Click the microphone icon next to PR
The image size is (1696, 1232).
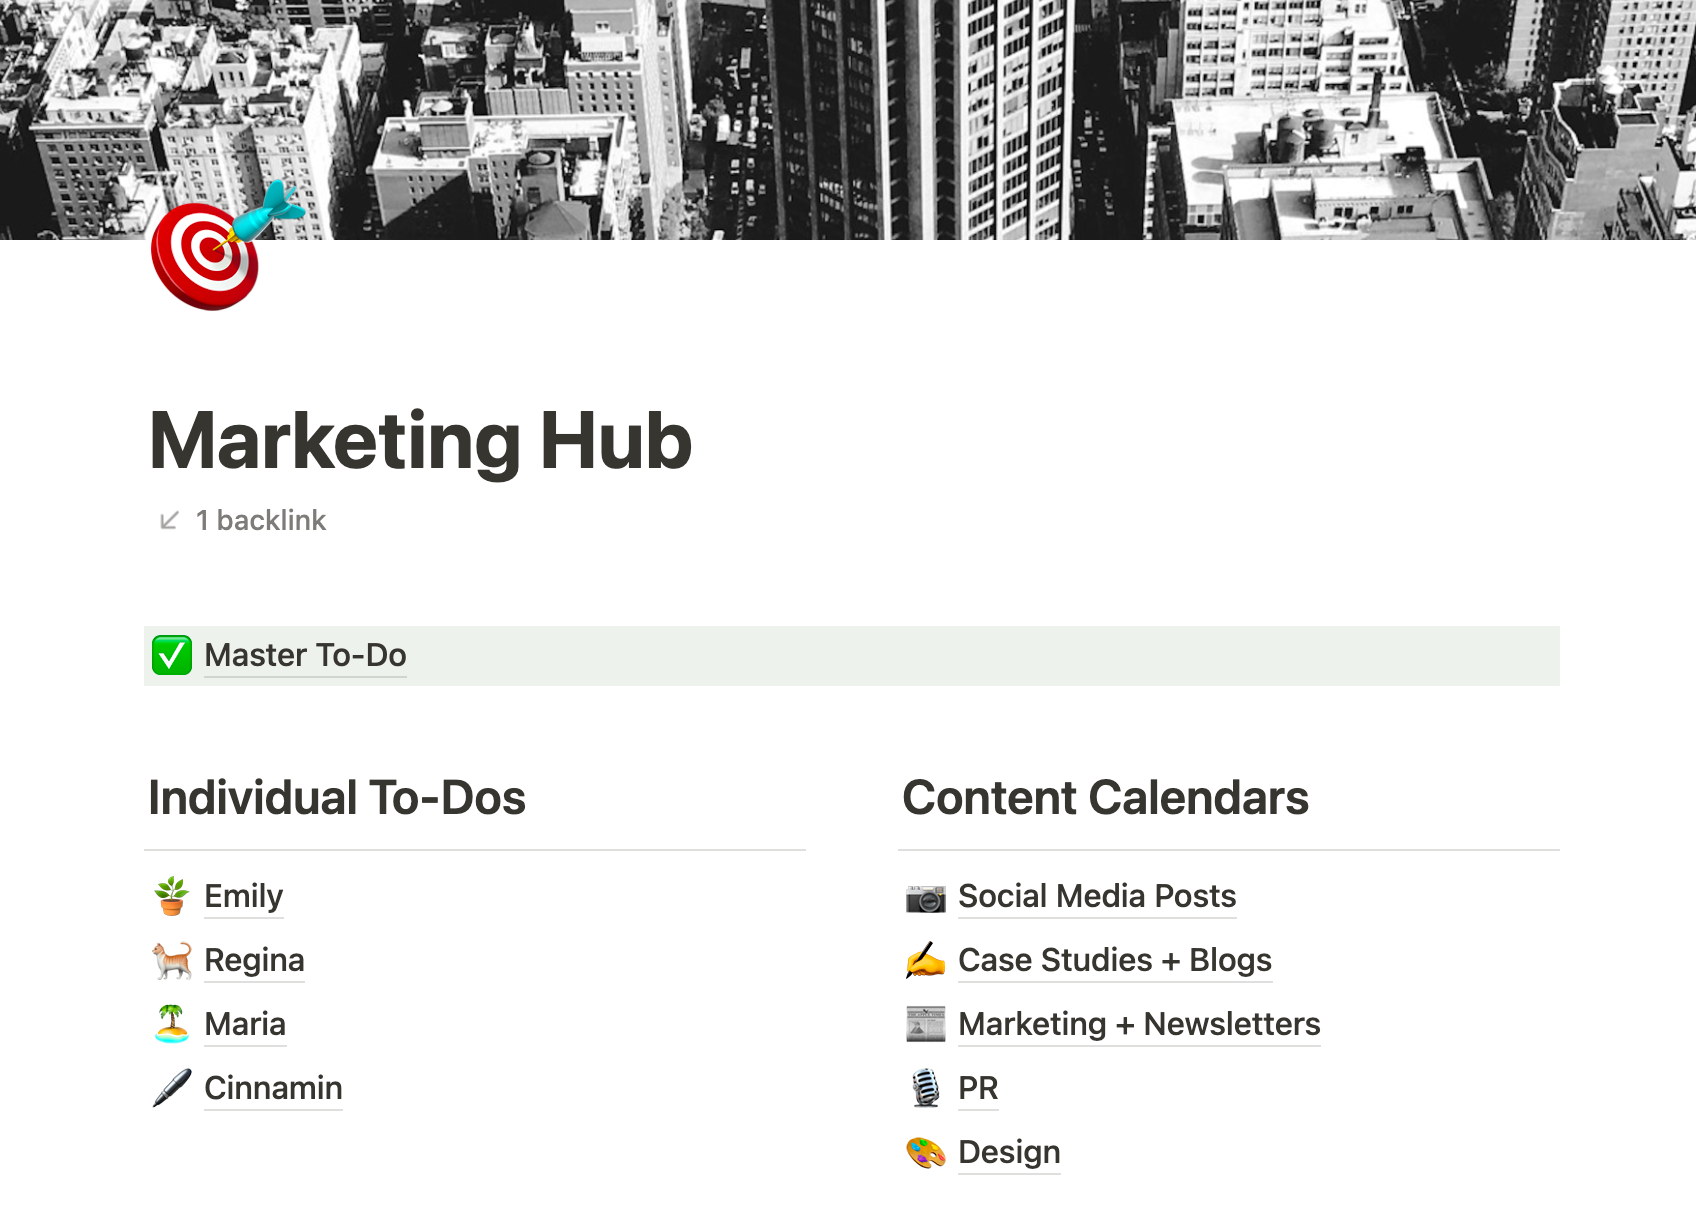(x=926, y=1088)
